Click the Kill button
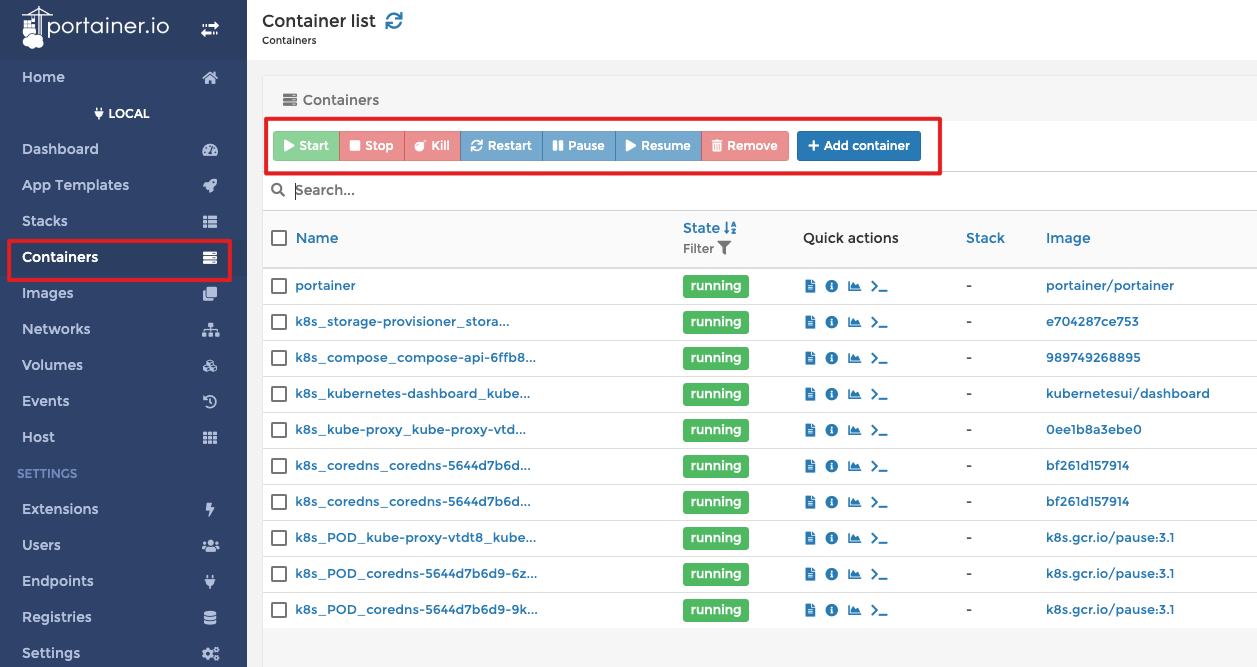 click(432, 146)
